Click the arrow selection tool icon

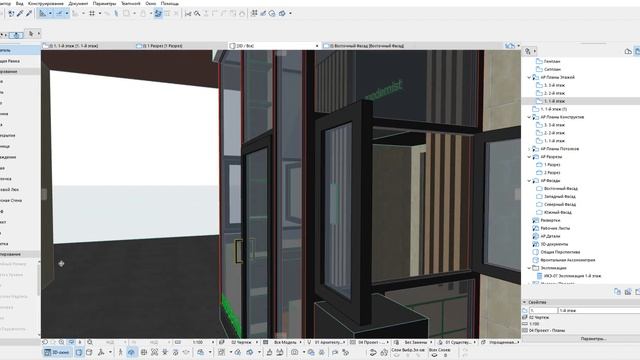tap(31, 34)
